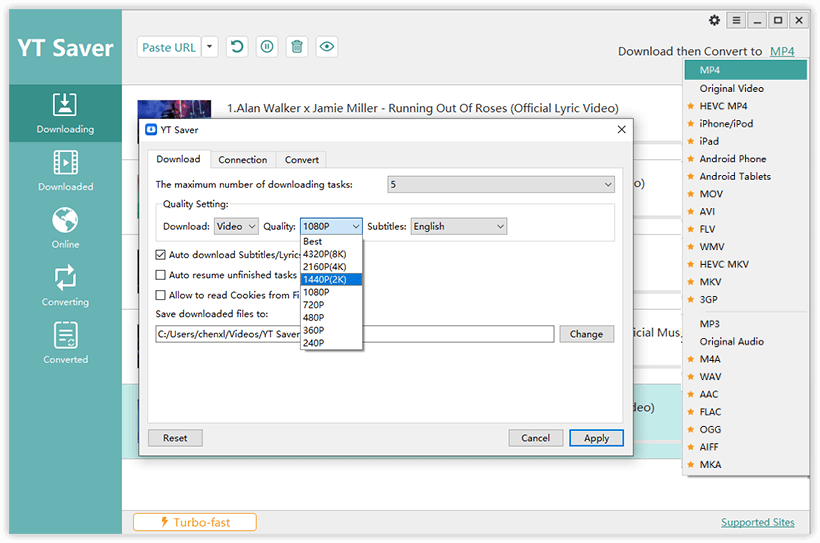Select AVI format option
Screen dimensions: 820x543
746,211
